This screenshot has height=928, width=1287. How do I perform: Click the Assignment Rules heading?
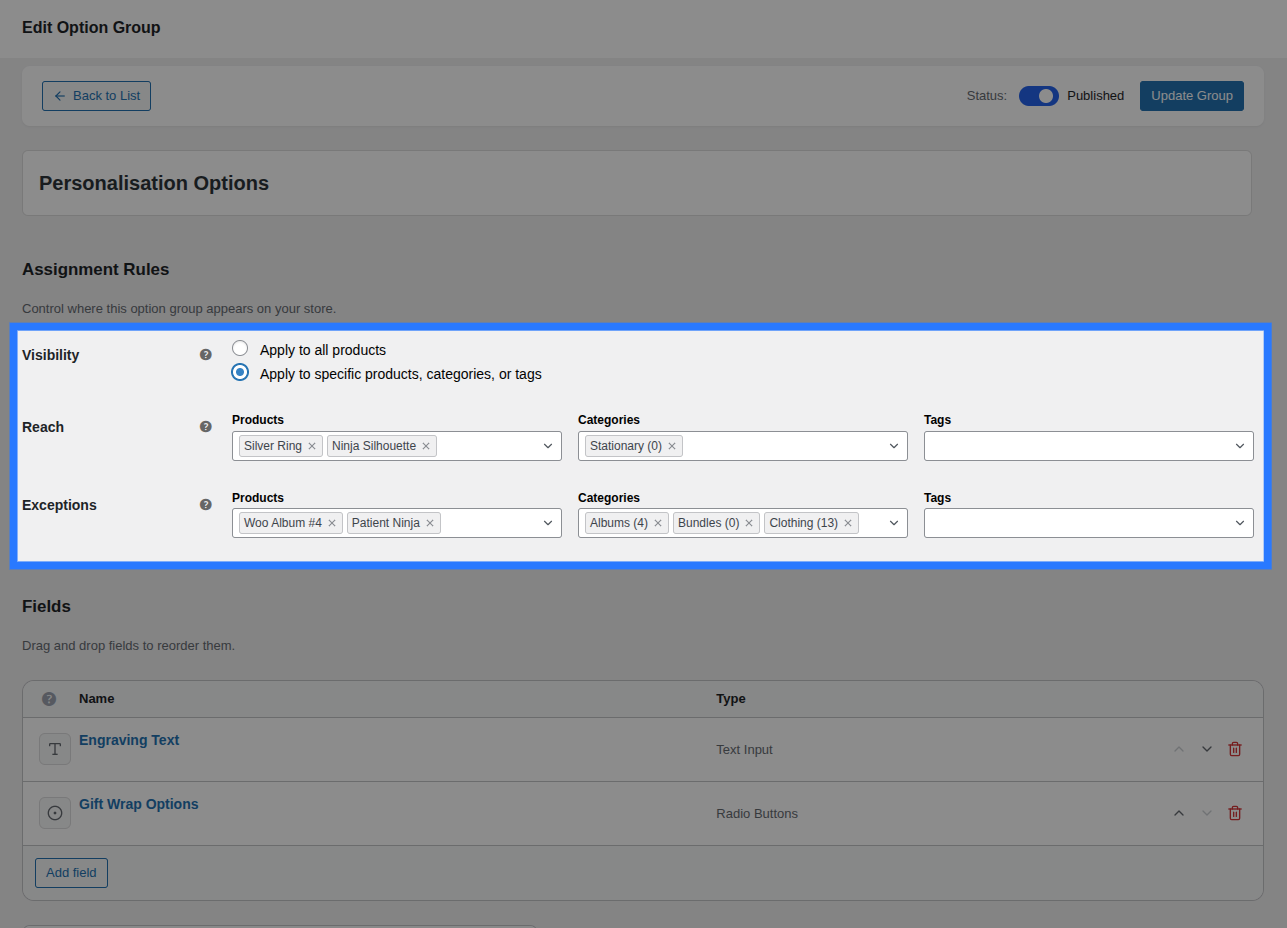pos(96,270)
